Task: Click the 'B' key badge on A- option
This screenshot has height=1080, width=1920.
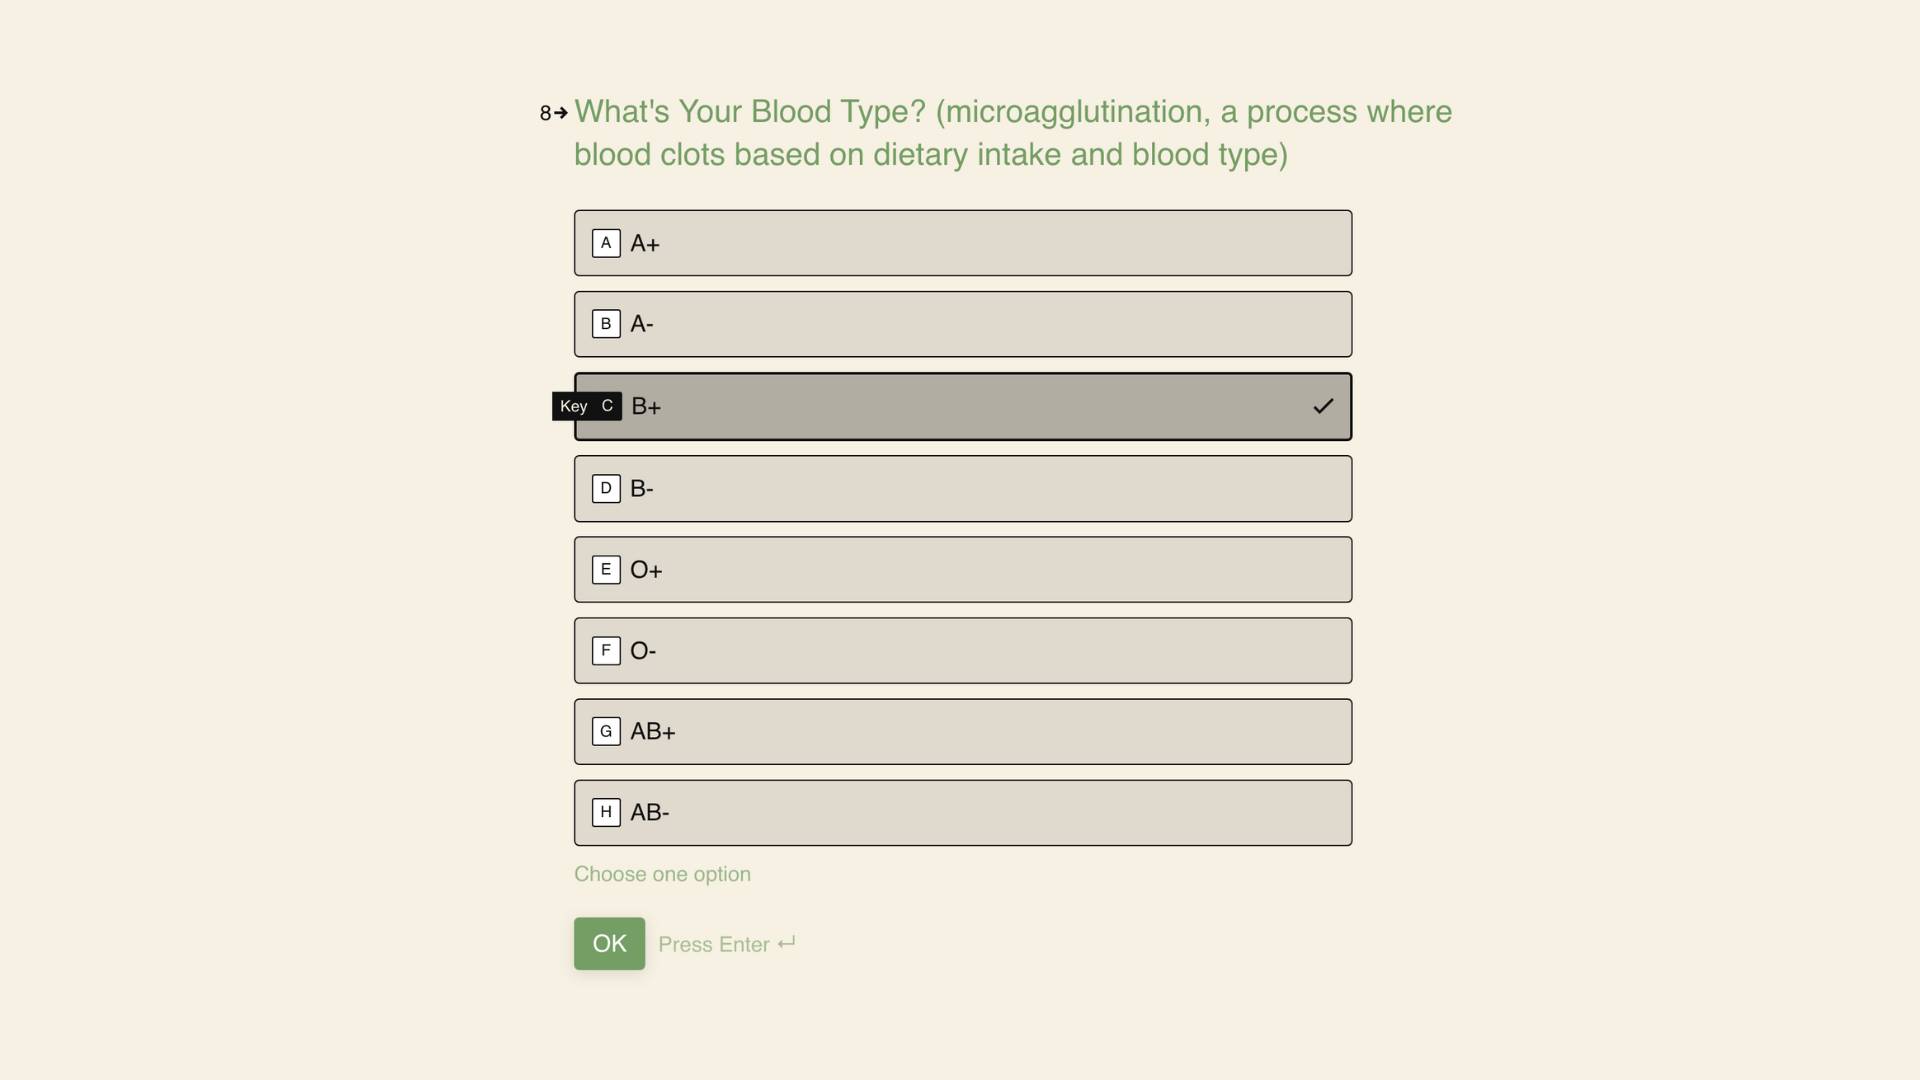Action: (x=606, y=323)
